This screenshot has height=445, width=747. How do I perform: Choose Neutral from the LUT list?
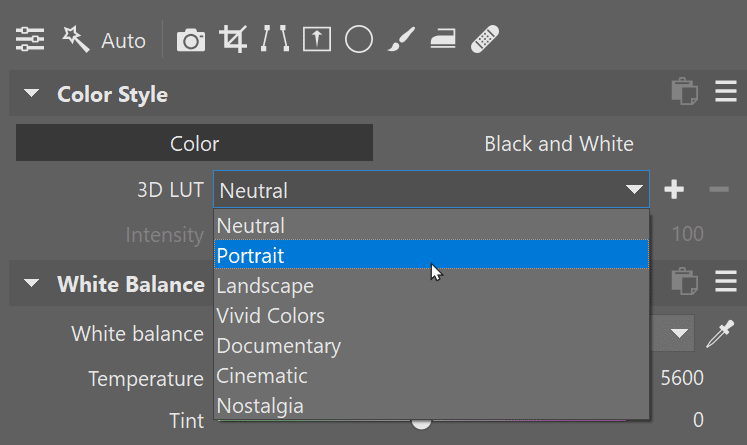click(431, 225)
